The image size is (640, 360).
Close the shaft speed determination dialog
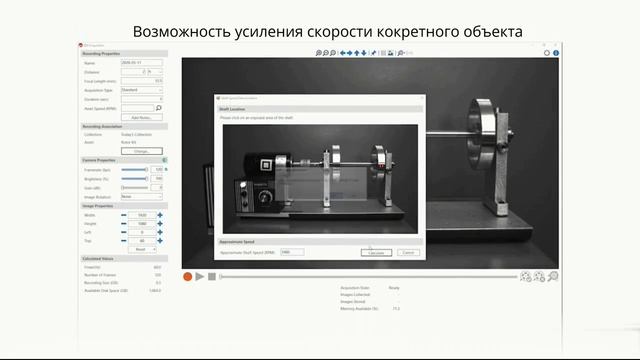pyautogui.click(x=422, y=98)
